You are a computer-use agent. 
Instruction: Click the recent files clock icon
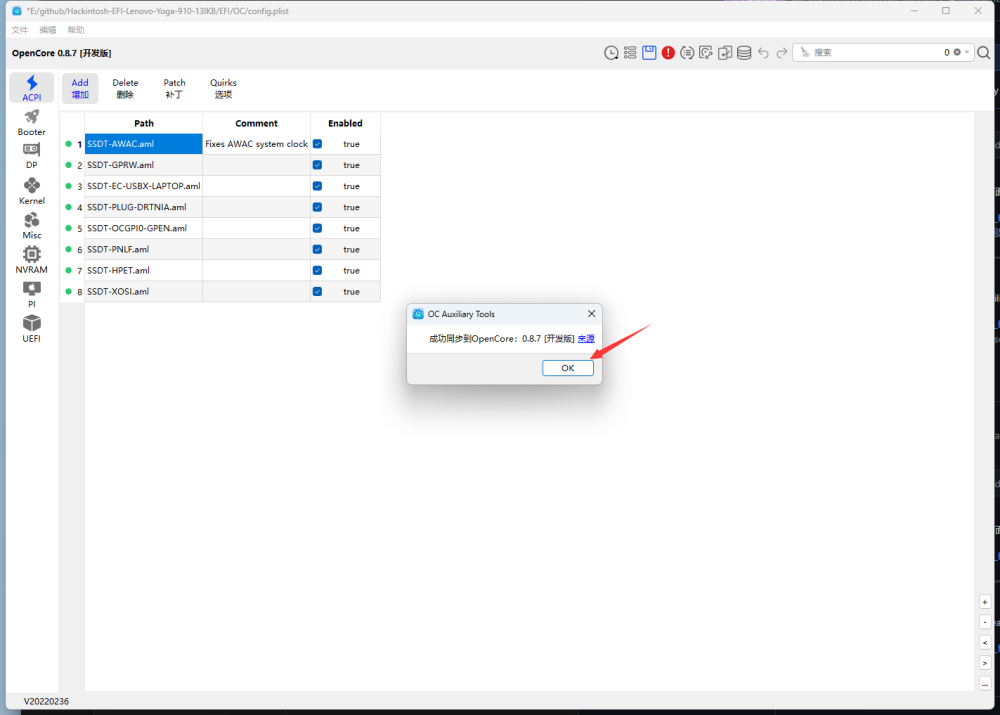(x=611, y=53)
